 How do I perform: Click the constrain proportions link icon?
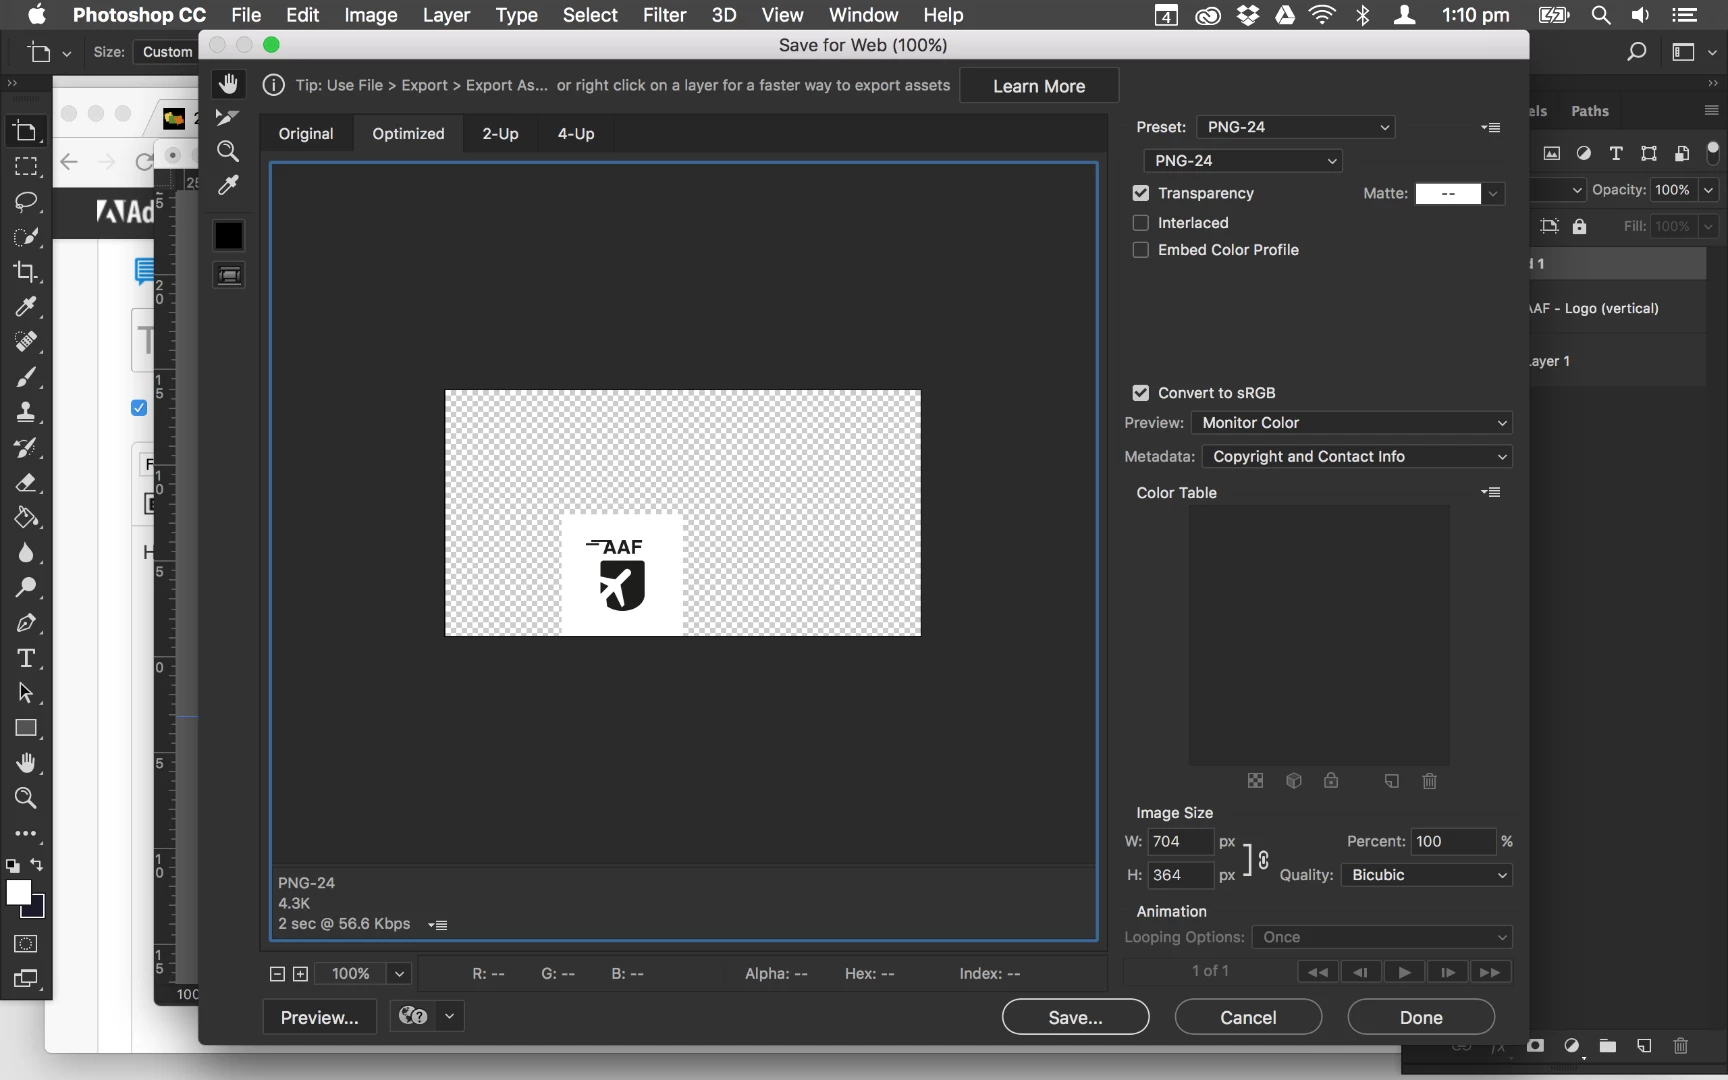click(1264, 860)
